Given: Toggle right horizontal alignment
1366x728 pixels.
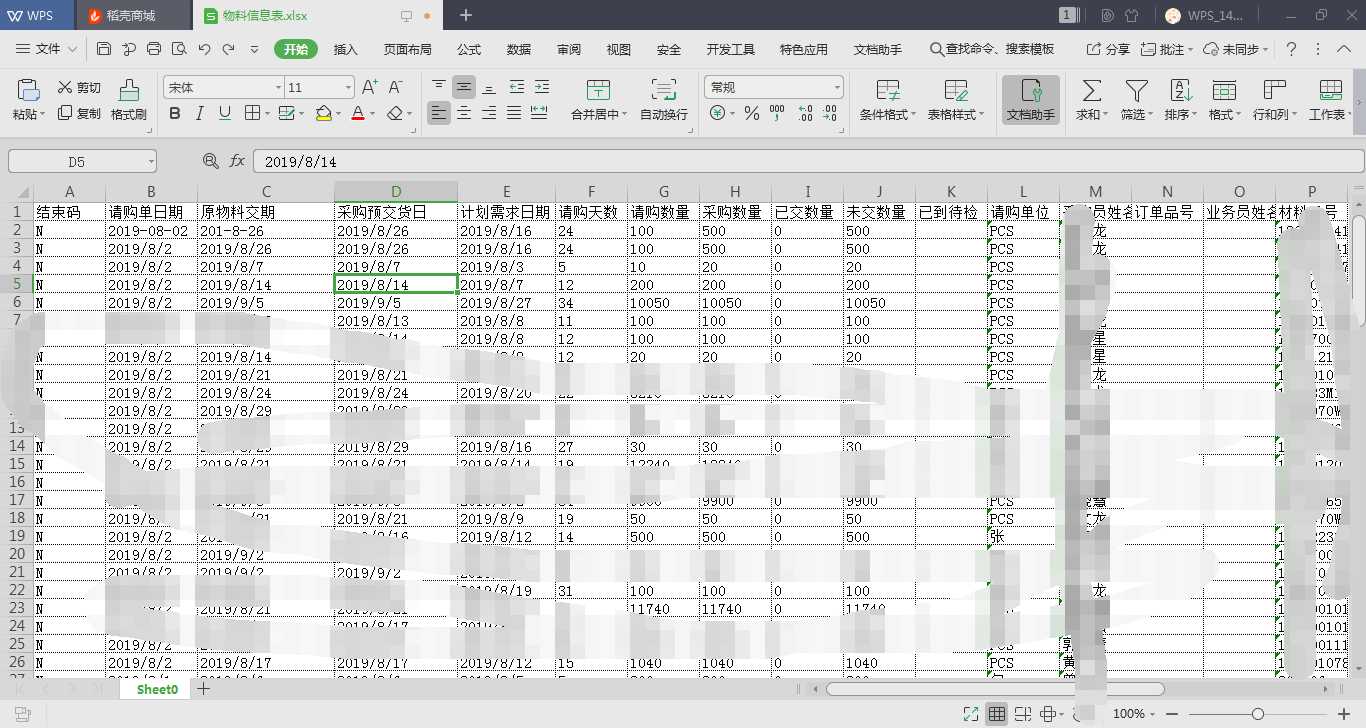Looking at the screenshot, I should pyautogui.click(x=489, y=113).
